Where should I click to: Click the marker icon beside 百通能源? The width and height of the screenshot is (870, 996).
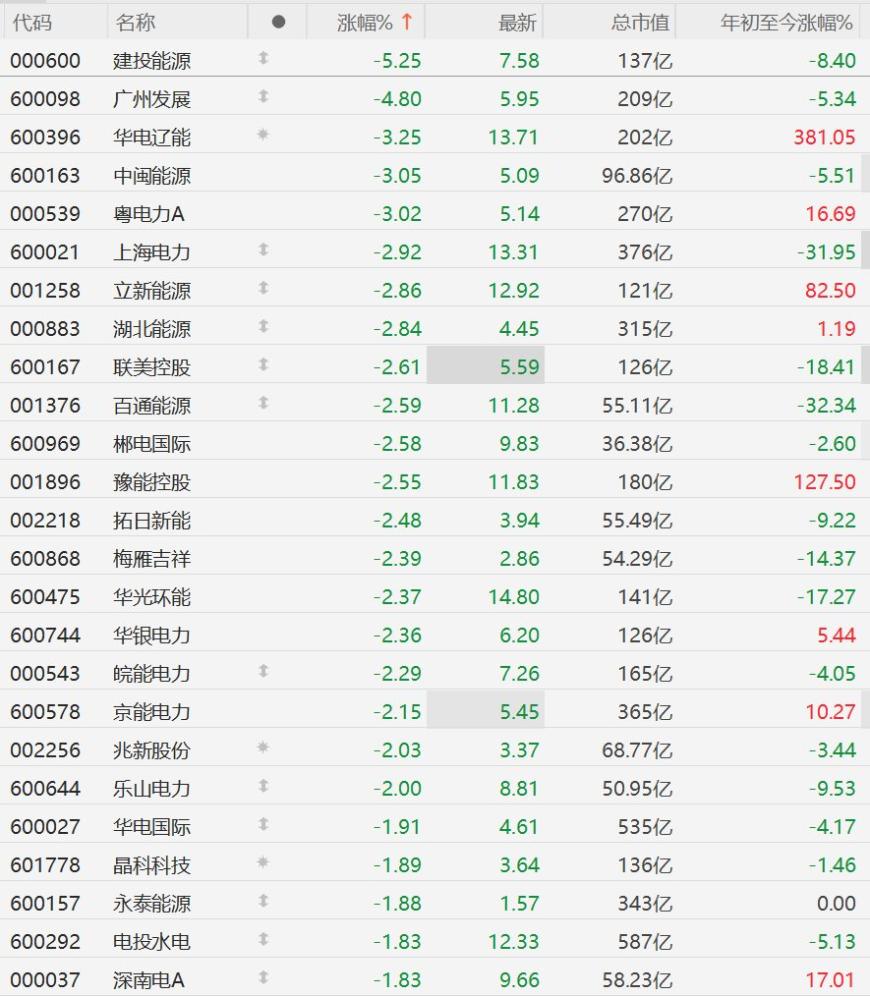coord(264,403)
